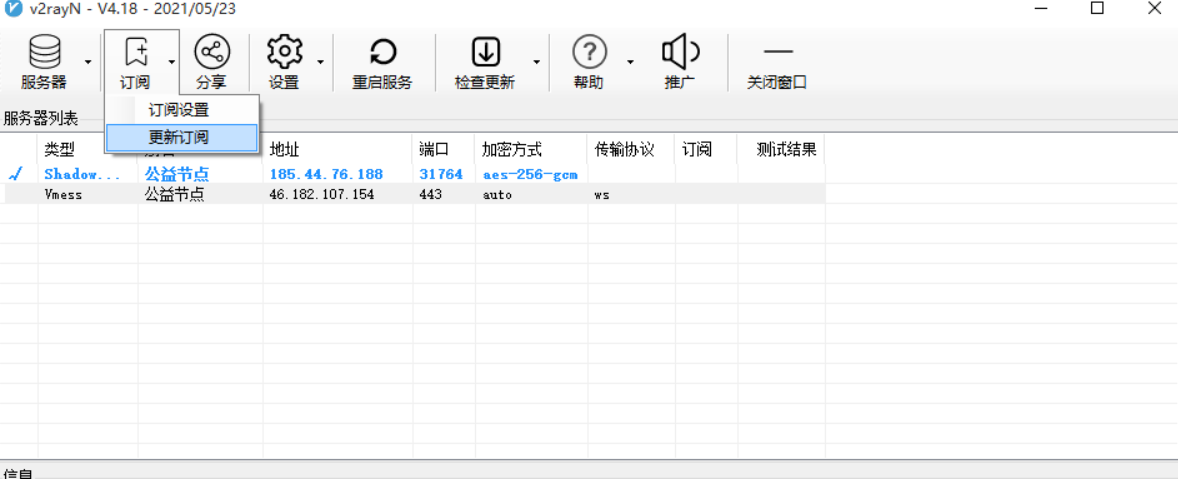The height and width of the screenshot is (479, 1178).
Task: Click port value 31764
Action: [x=441, y=174]
